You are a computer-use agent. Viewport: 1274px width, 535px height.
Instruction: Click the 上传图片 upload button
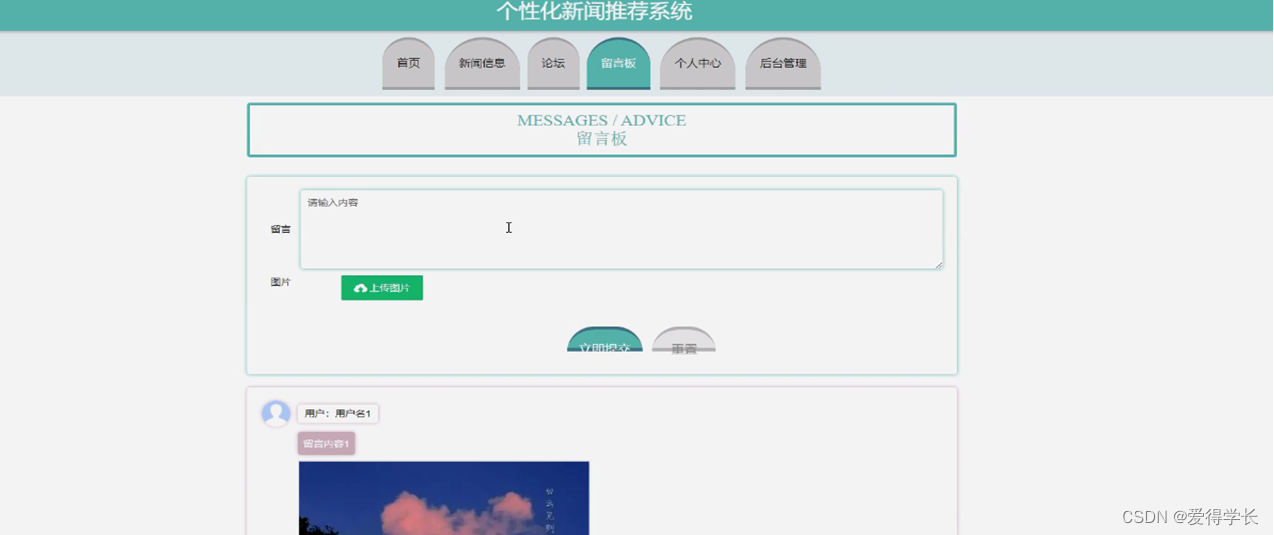[x=382, y=288]
